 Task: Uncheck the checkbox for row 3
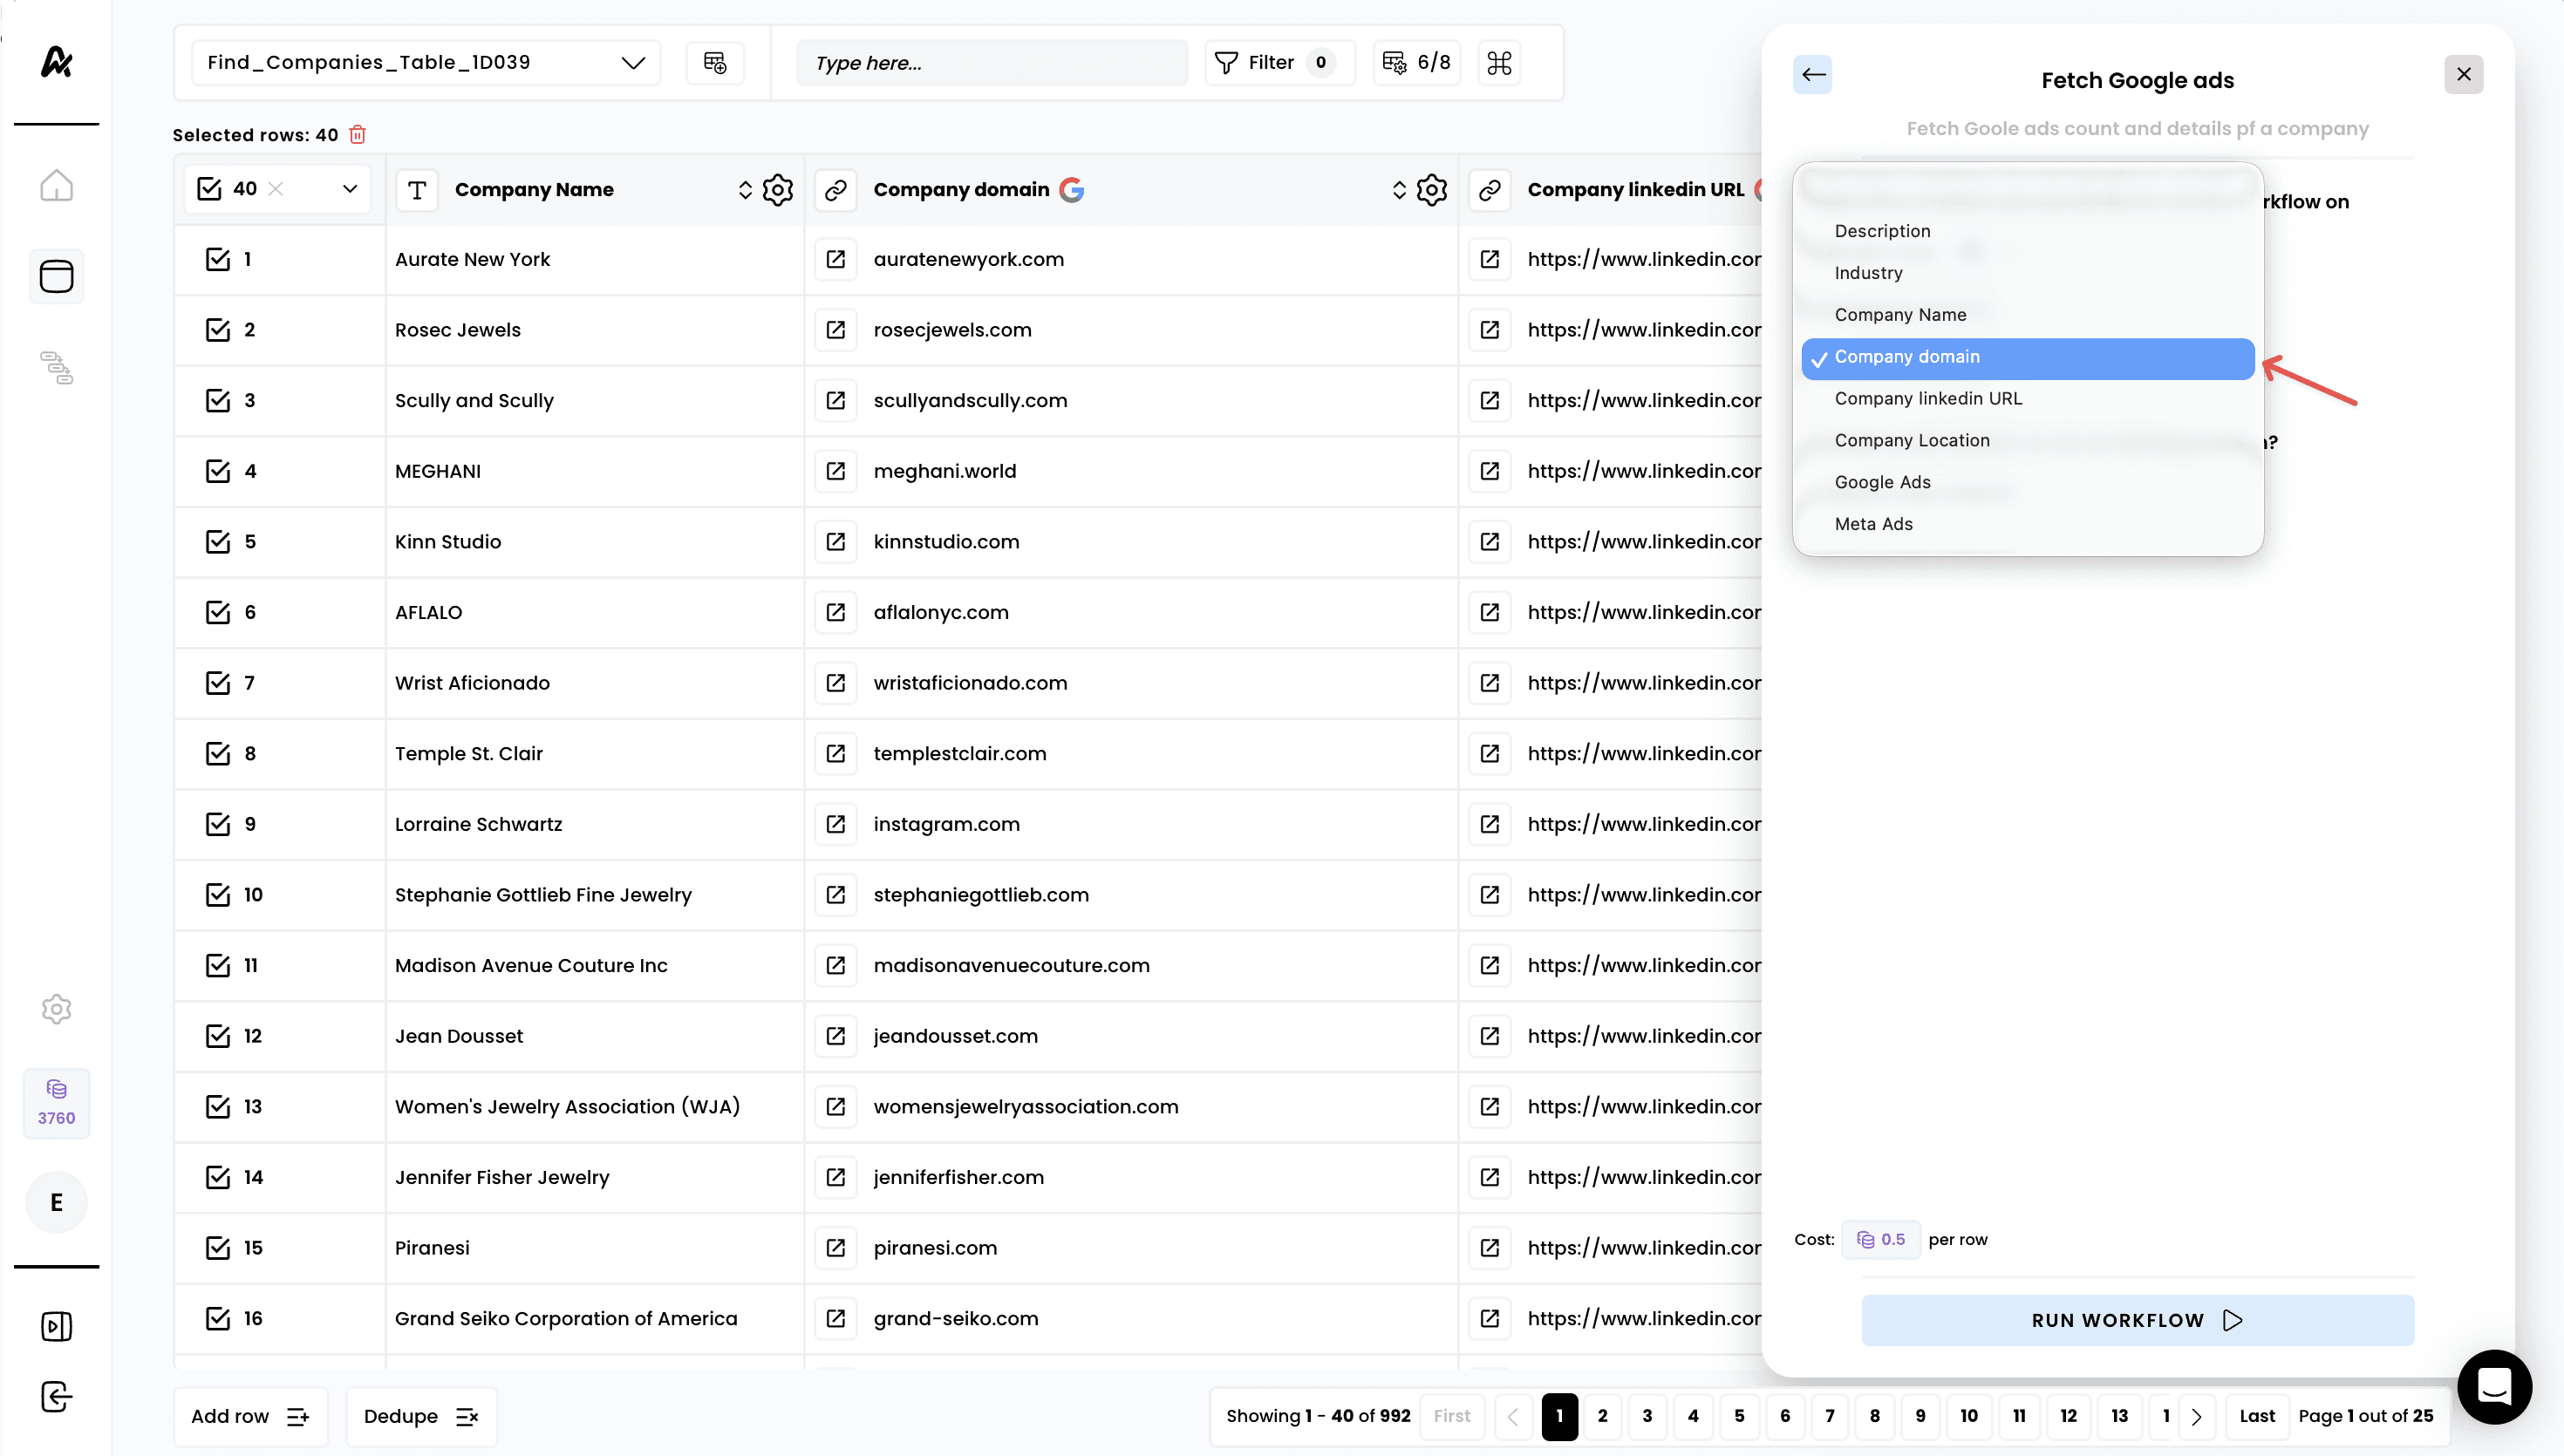218,400
